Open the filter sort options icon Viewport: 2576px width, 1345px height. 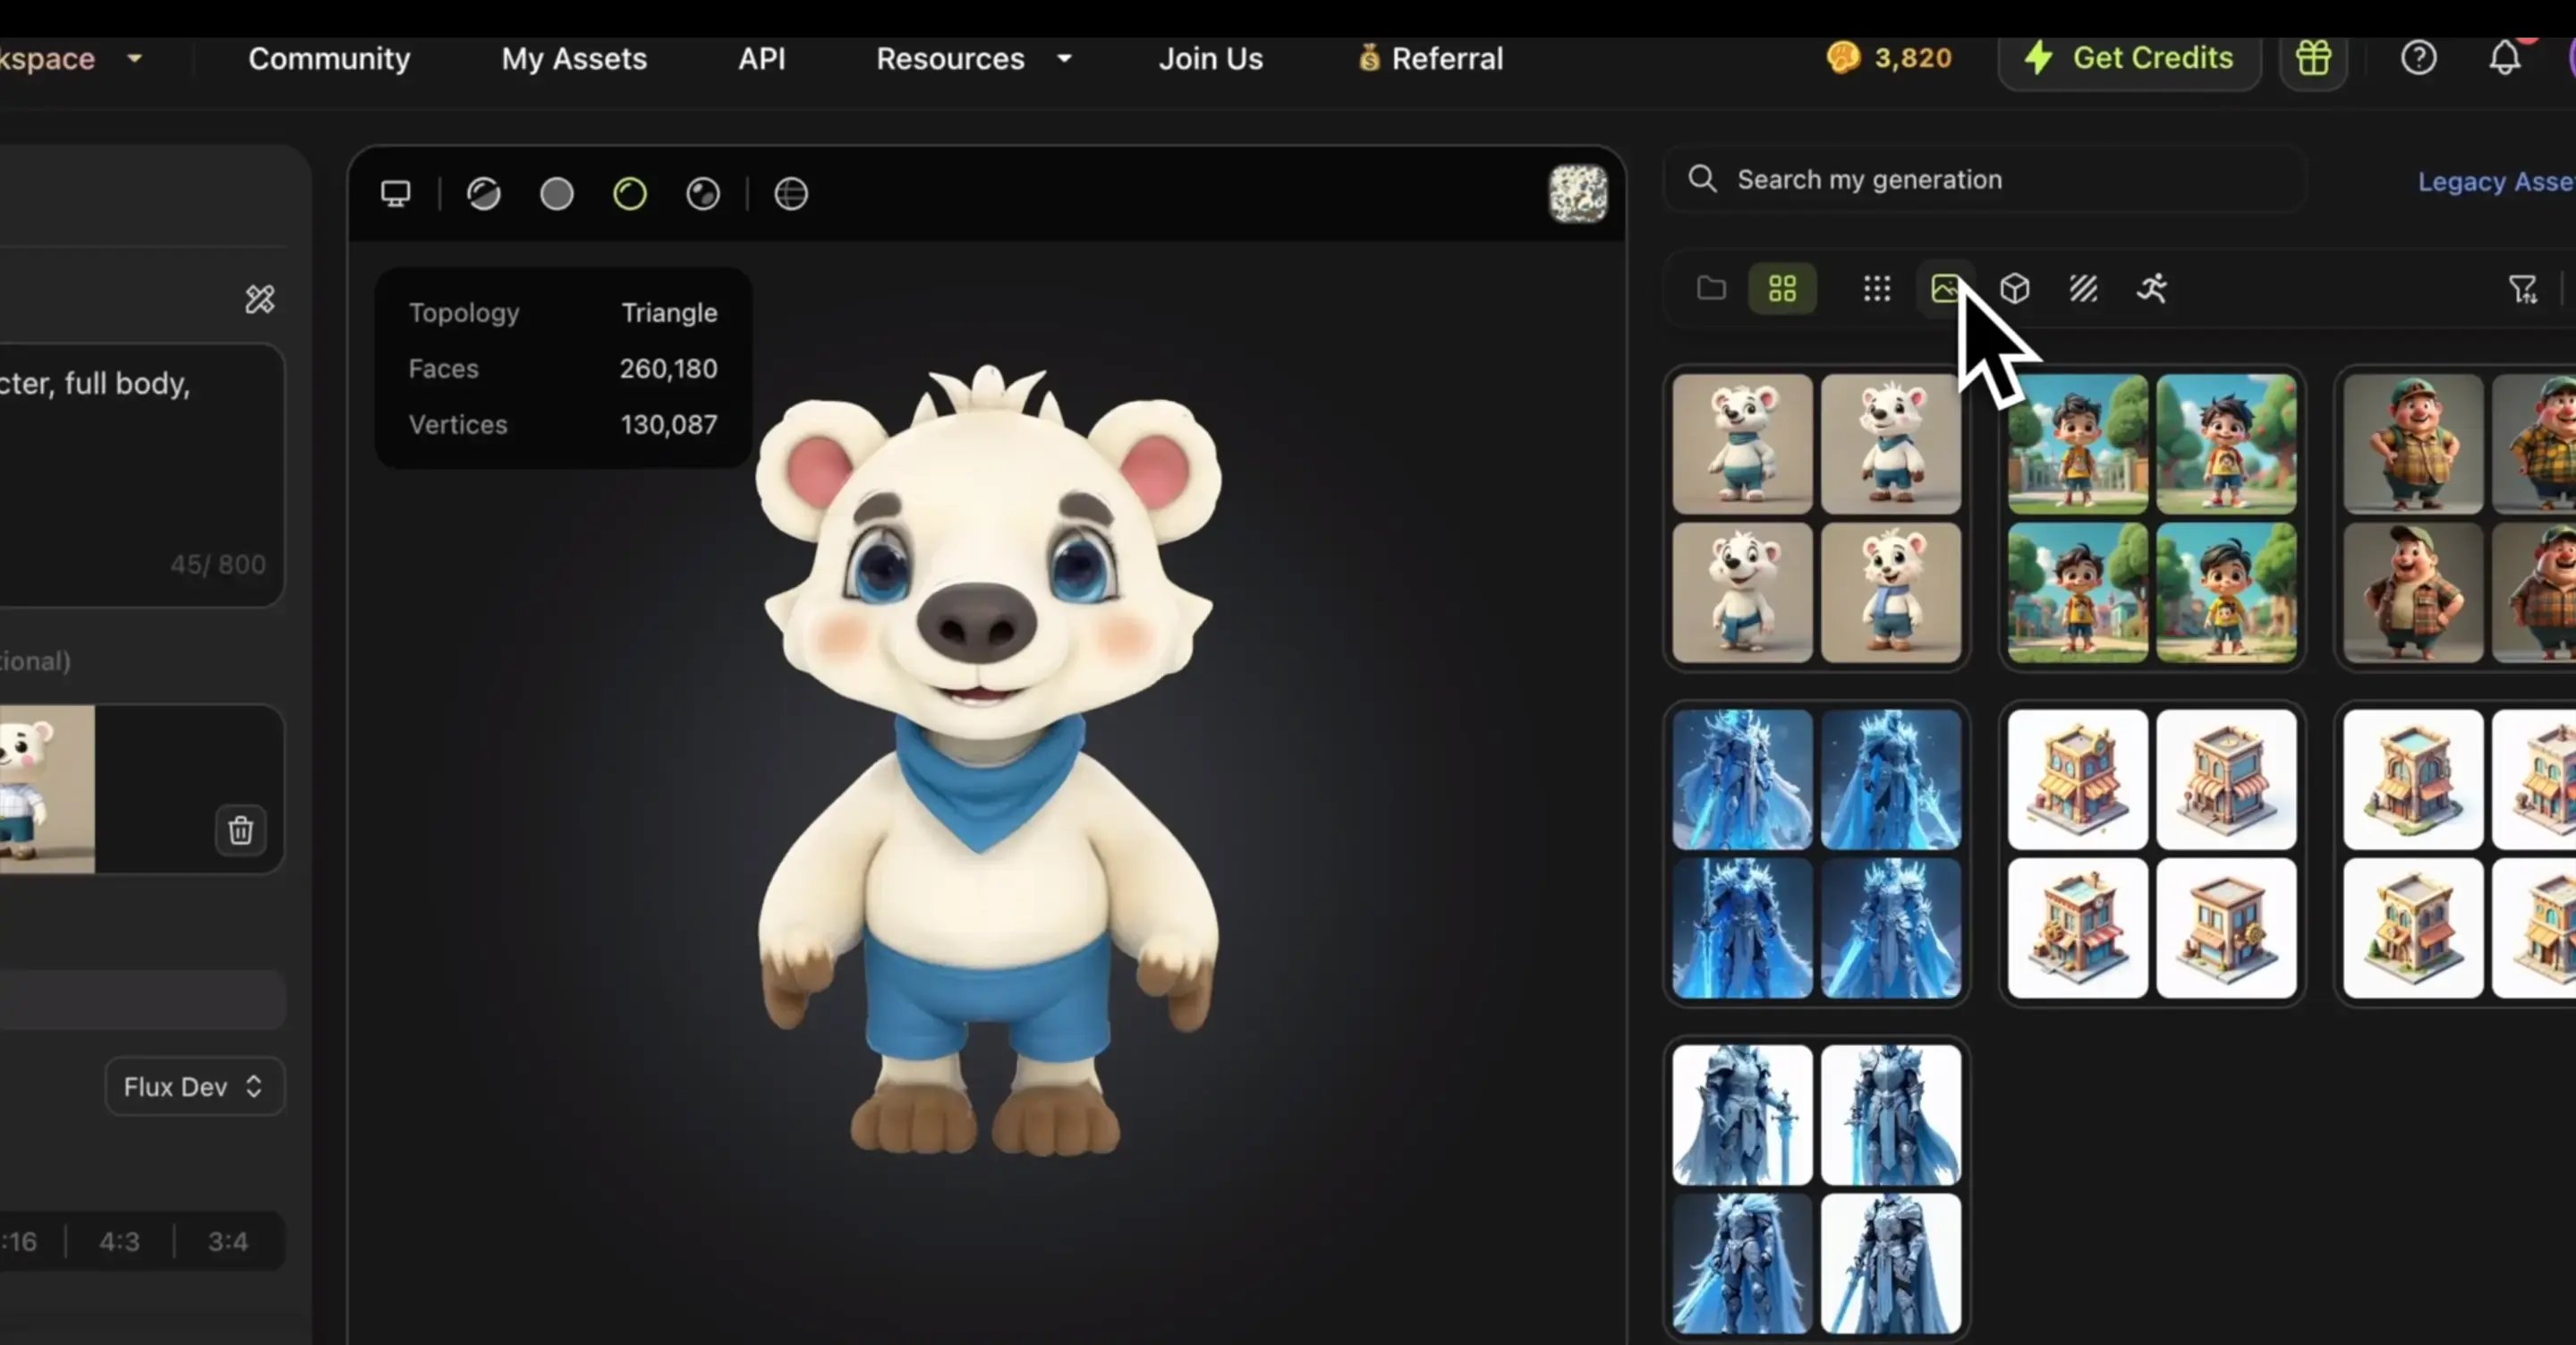2522,289
